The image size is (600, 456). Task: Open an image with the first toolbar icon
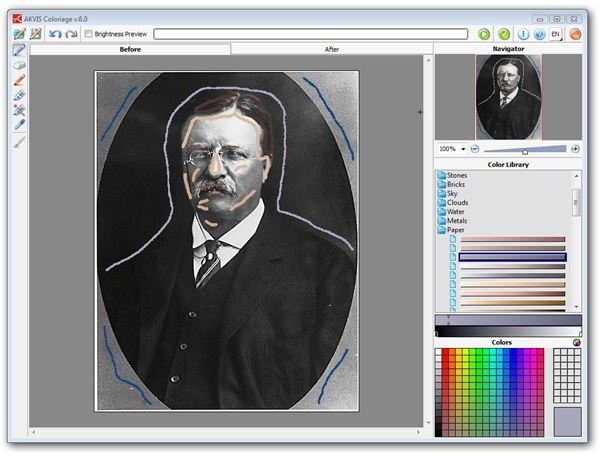pos(20,34)
